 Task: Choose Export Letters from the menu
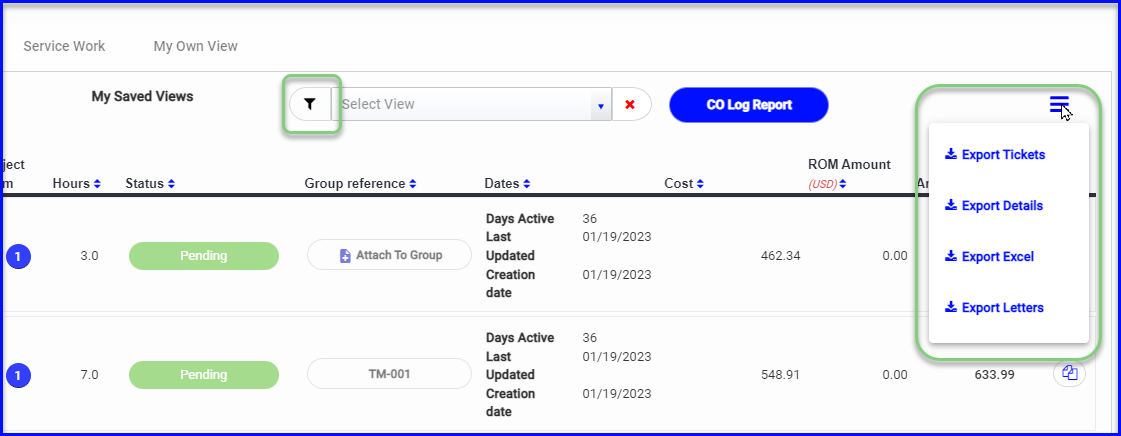click(994, 308)
